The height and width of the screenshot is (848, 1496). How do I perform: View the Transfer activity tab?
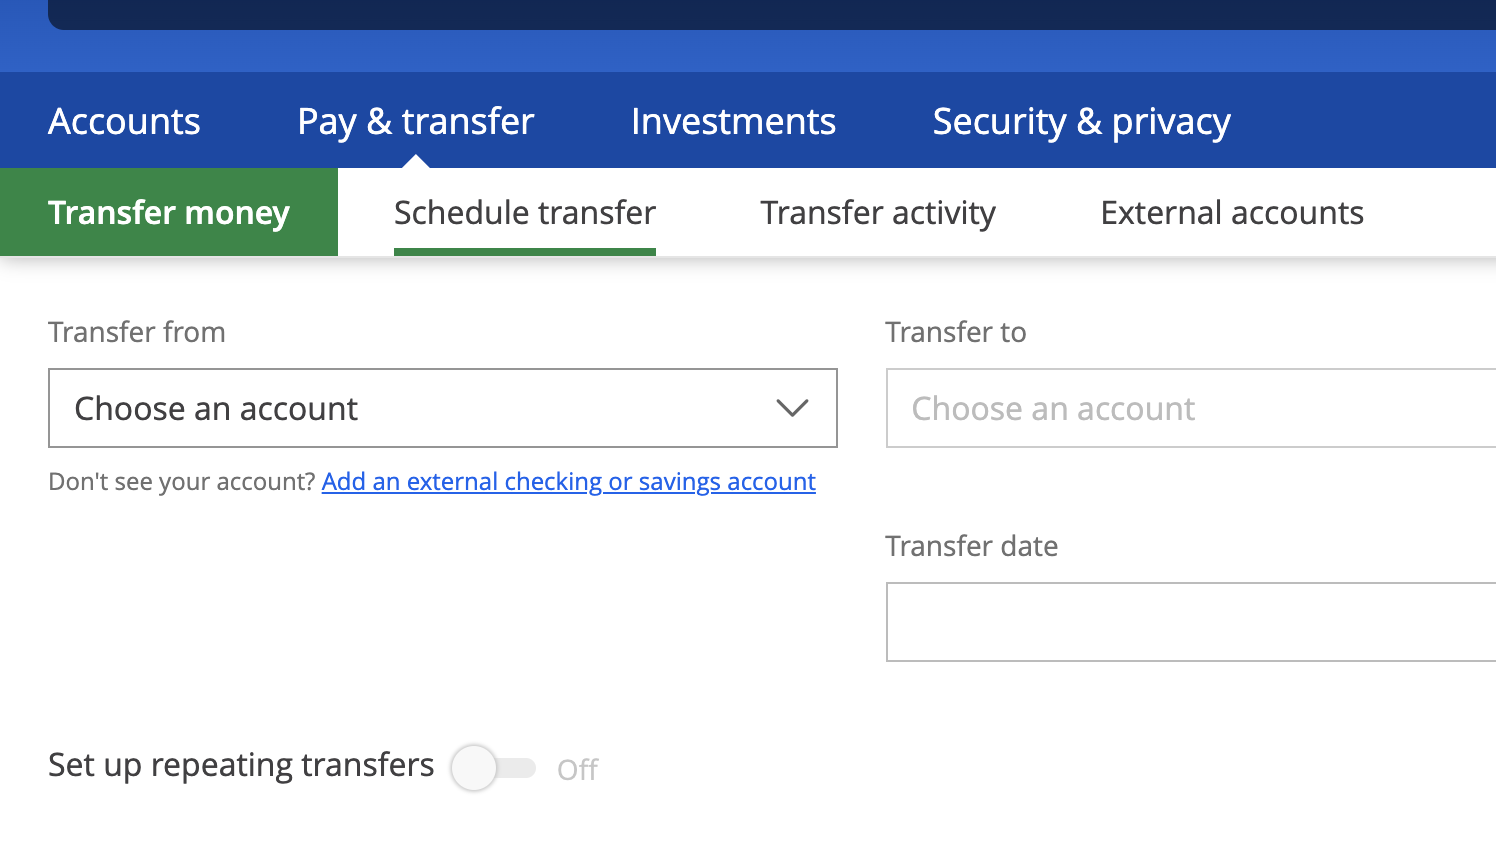(878, 212)
